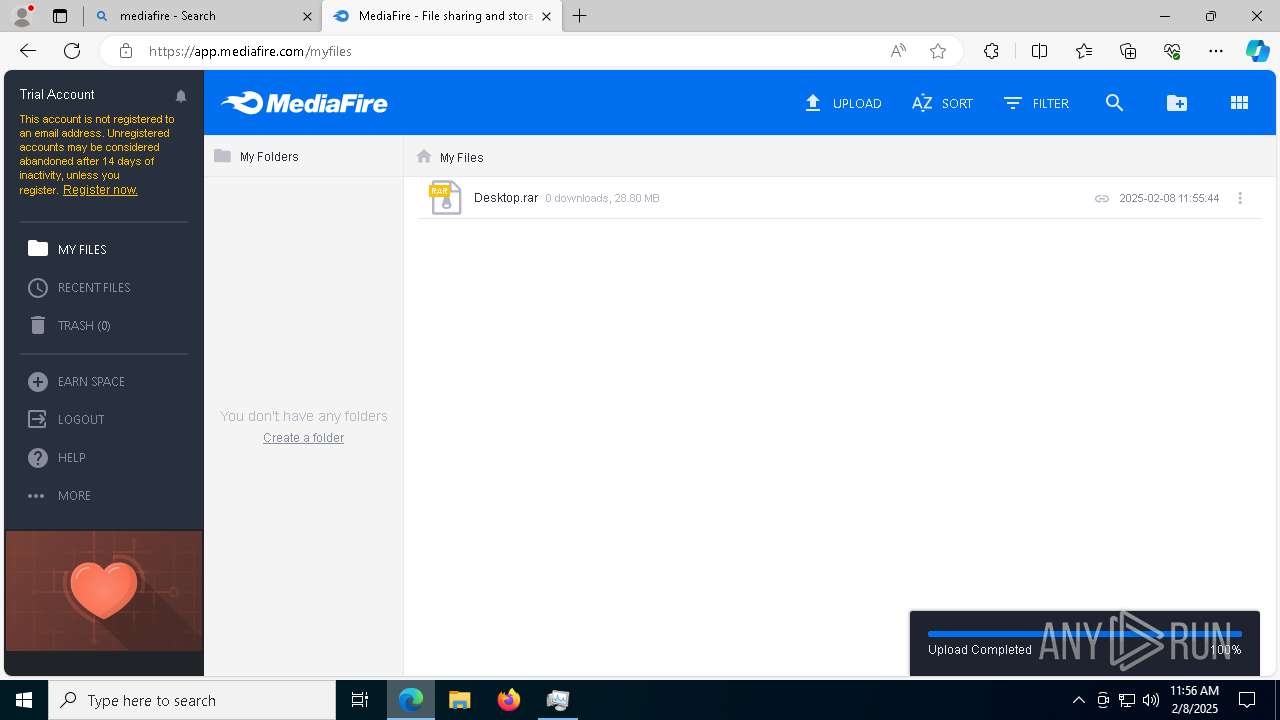This screenshot has height=720, width=1280.
Task: Open a new browser tab
Action: click(x=580, y=16)
